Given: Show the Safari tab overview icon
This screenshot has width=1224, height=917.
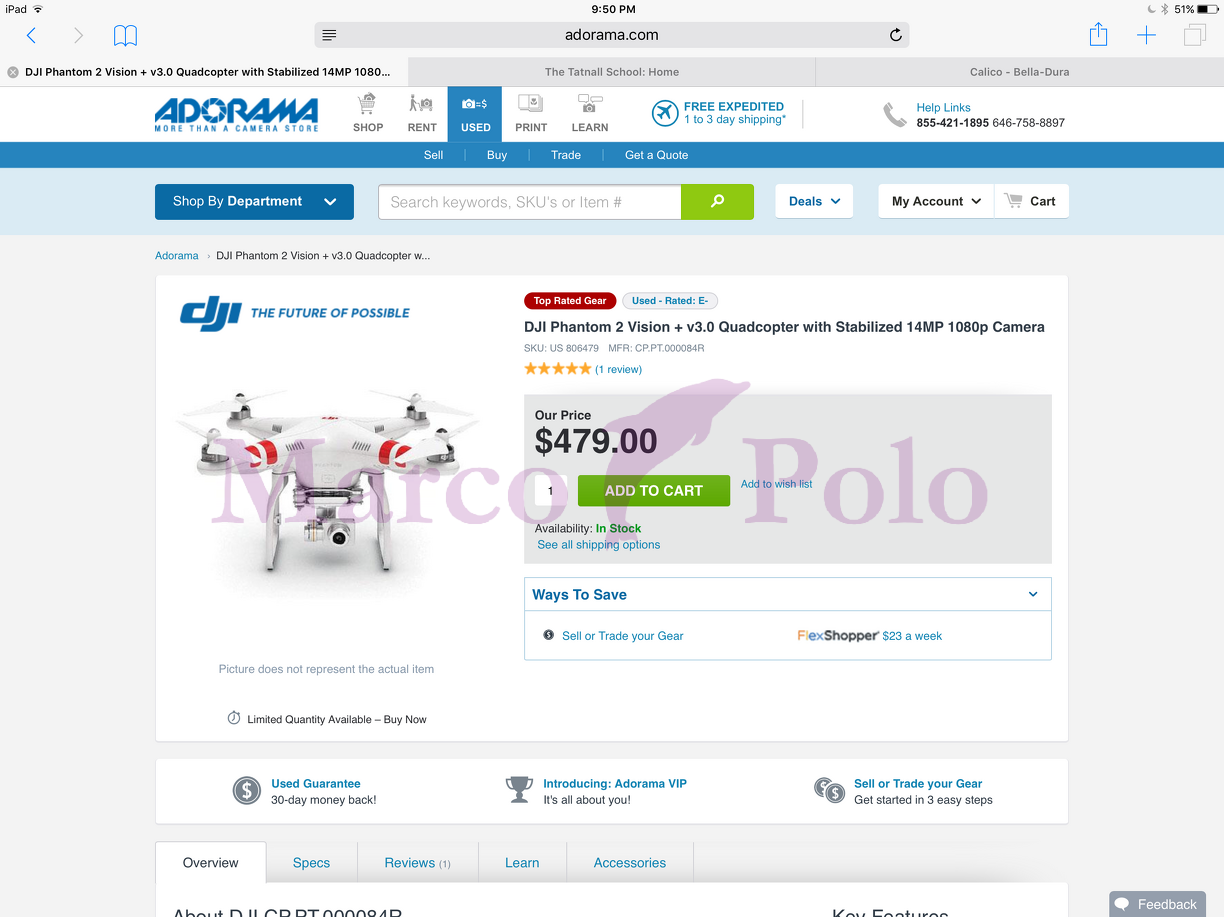Looking at the screenshot, I should point(1194,36).
